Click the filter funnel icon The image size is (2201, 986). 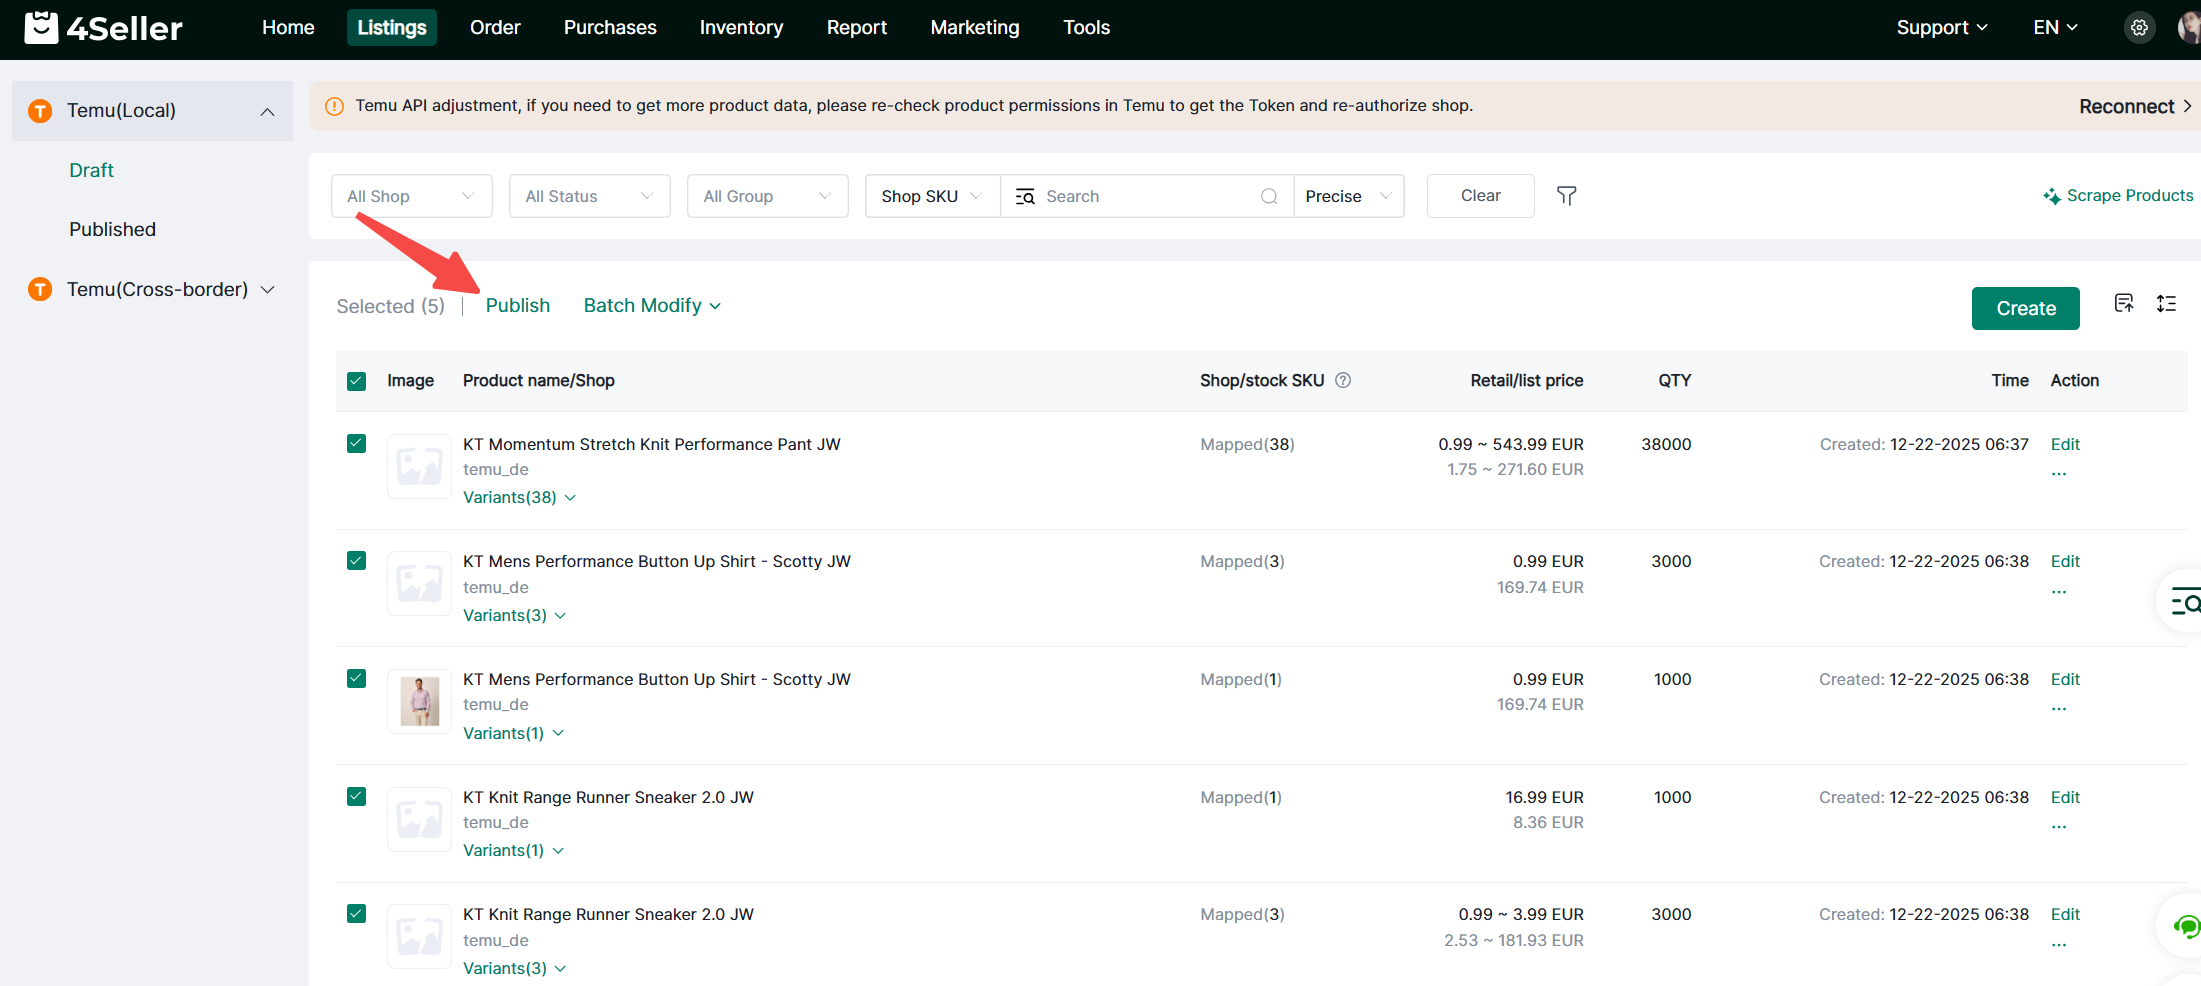tap(1566, 196)
